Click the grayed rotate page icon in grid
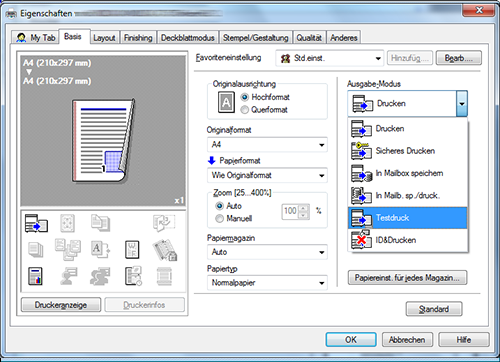Screen dimensions: 500x362 (x=164, y=223)
